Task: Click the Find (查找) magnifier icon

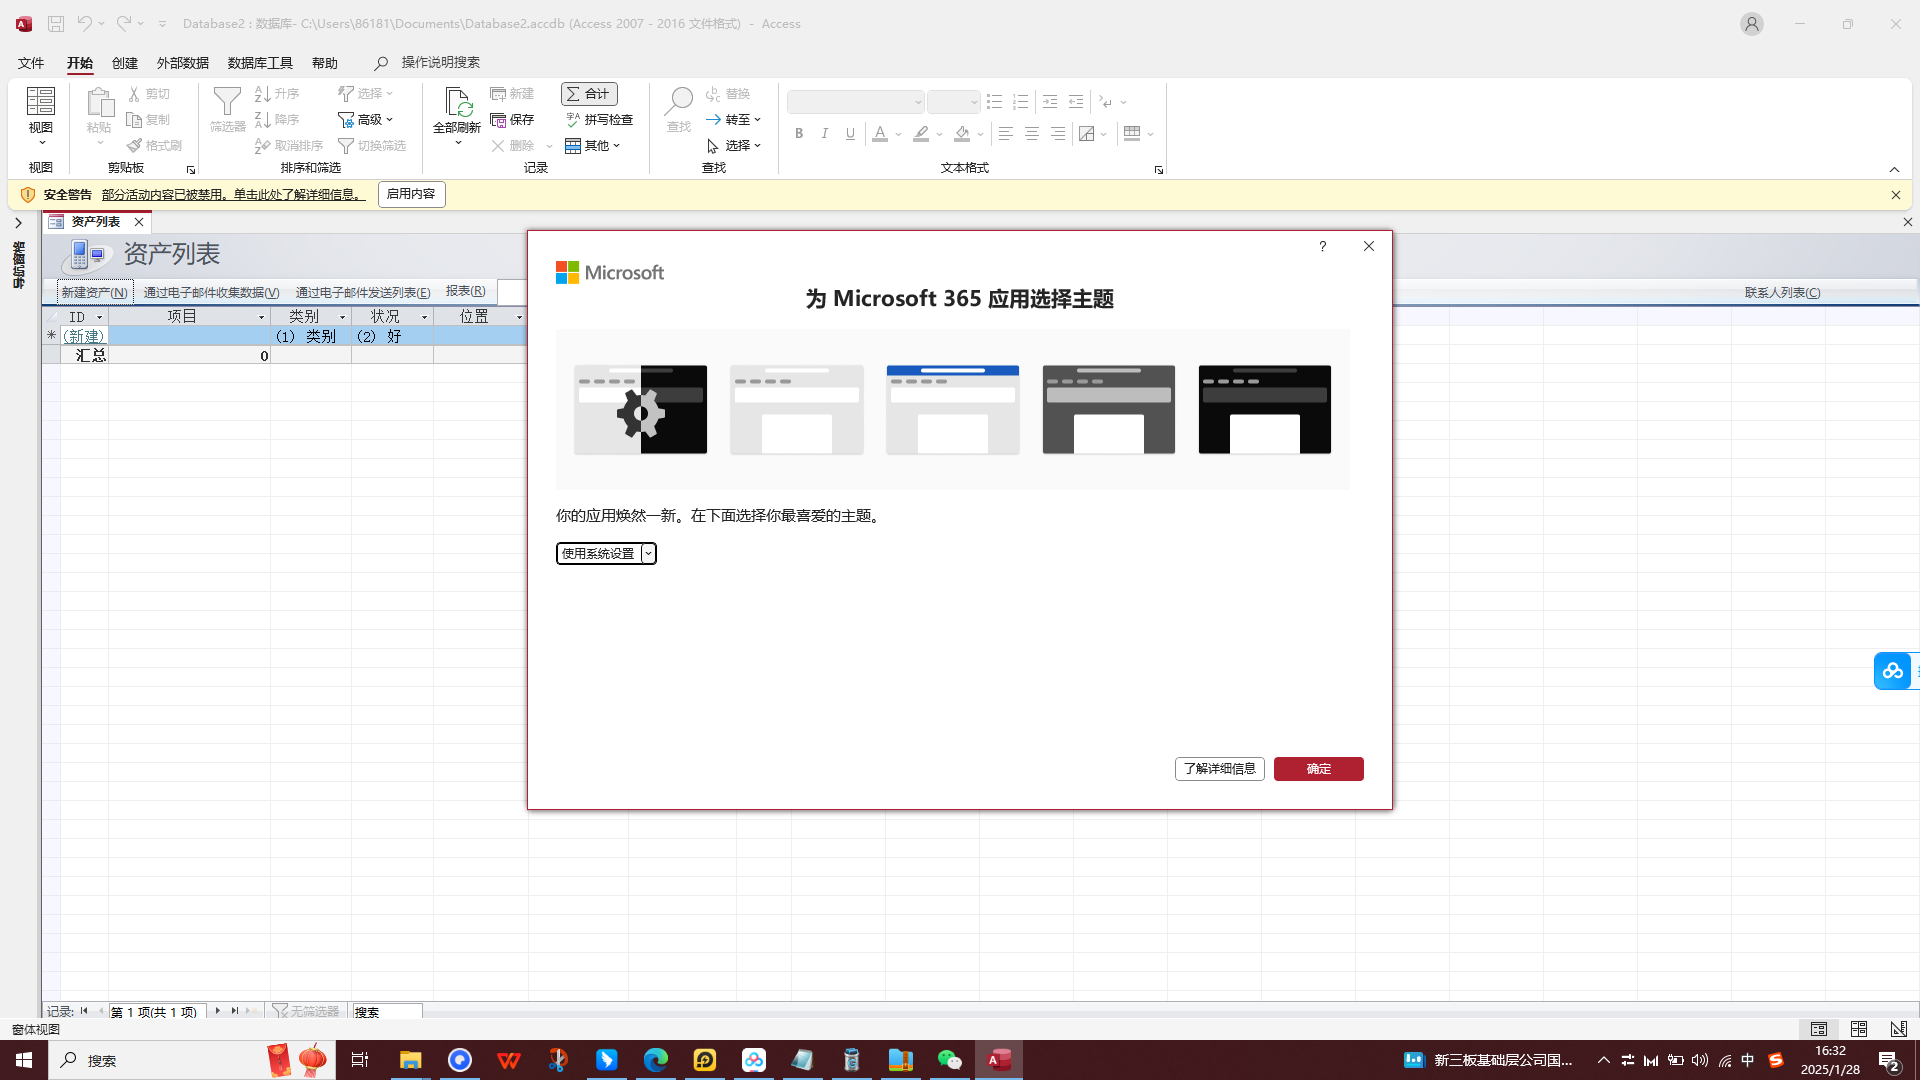Action: coord(679,101)
